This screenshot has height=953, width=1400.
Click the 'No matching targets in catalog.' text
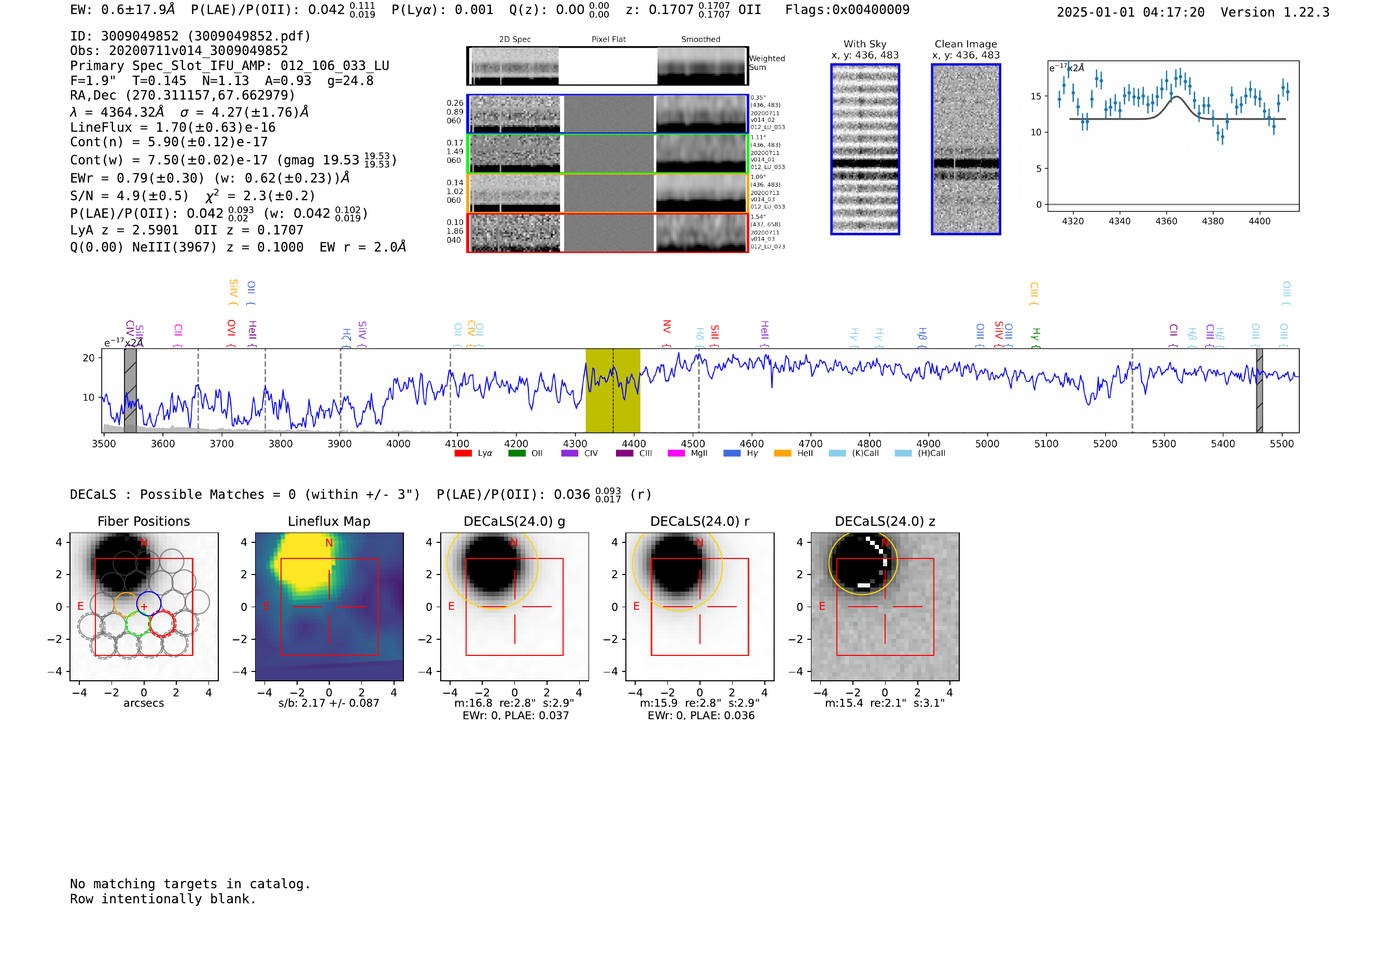(190, 884)
